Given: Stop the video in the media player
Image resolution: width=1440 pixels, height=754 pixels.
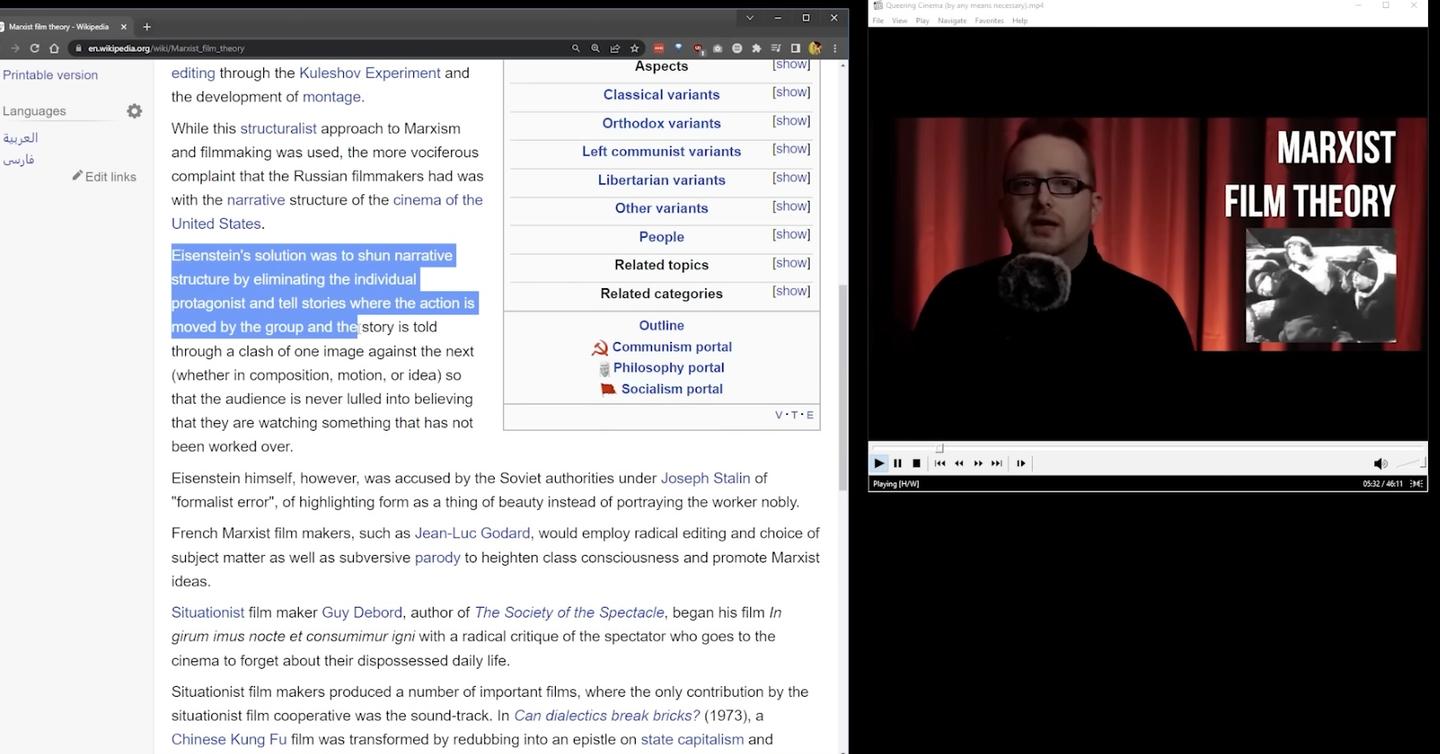Looking at the screenshot, I should [x=916, y=463].
